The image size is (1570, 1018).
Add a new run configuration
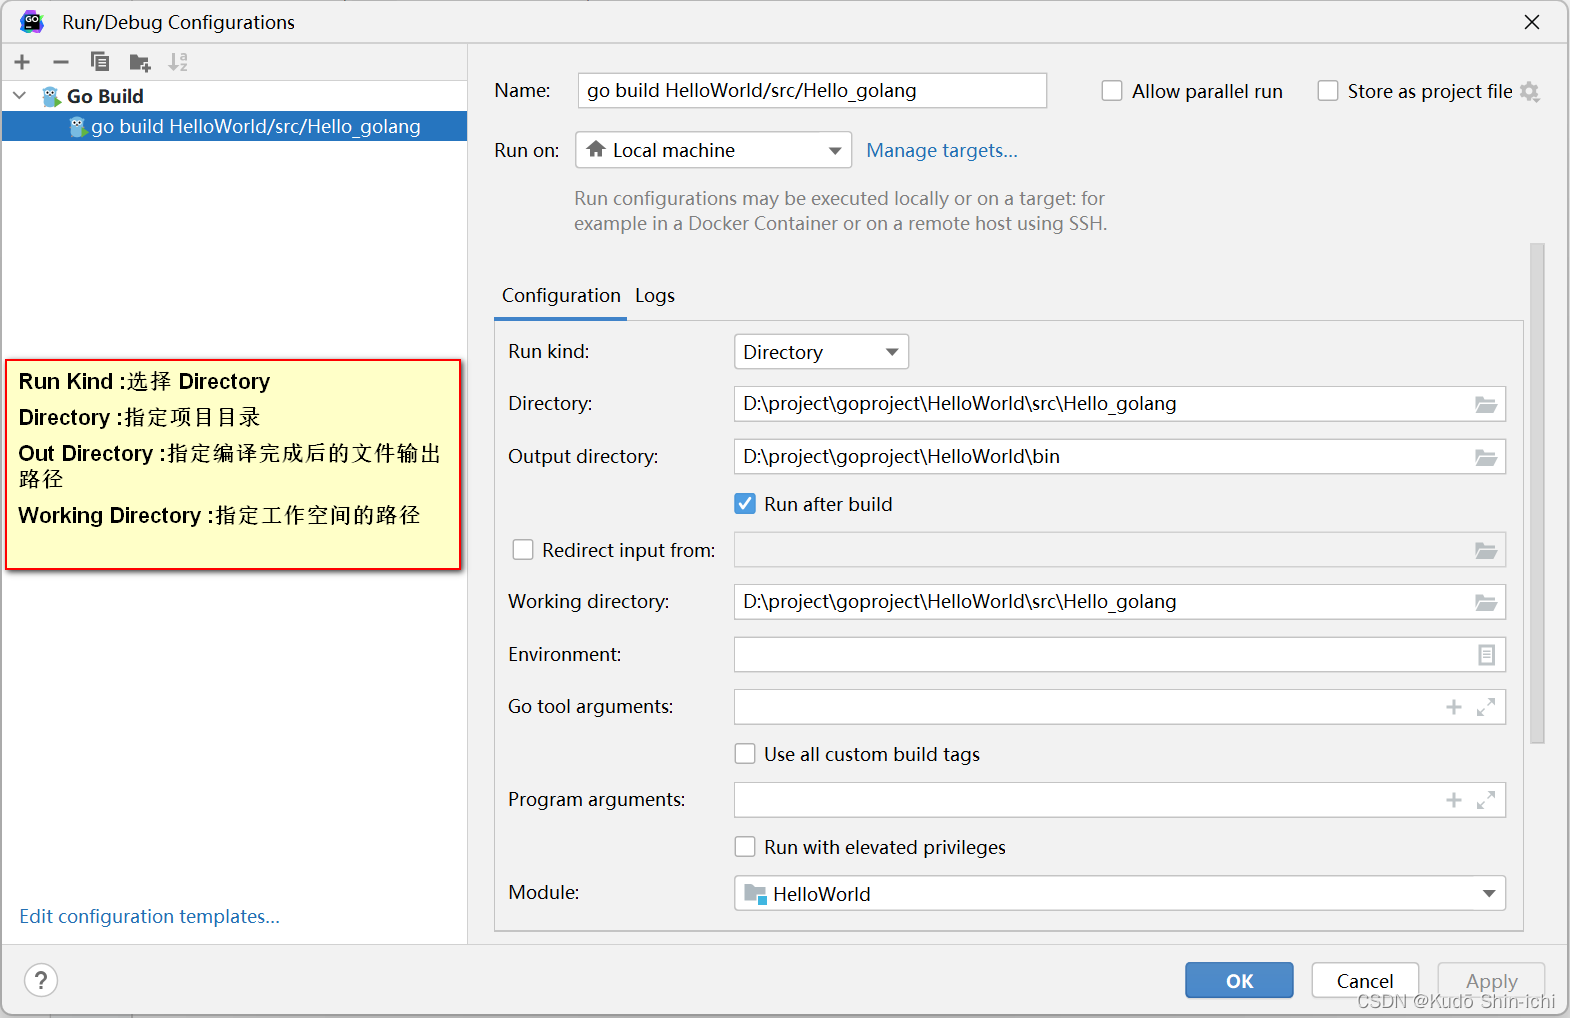(22, 62)
